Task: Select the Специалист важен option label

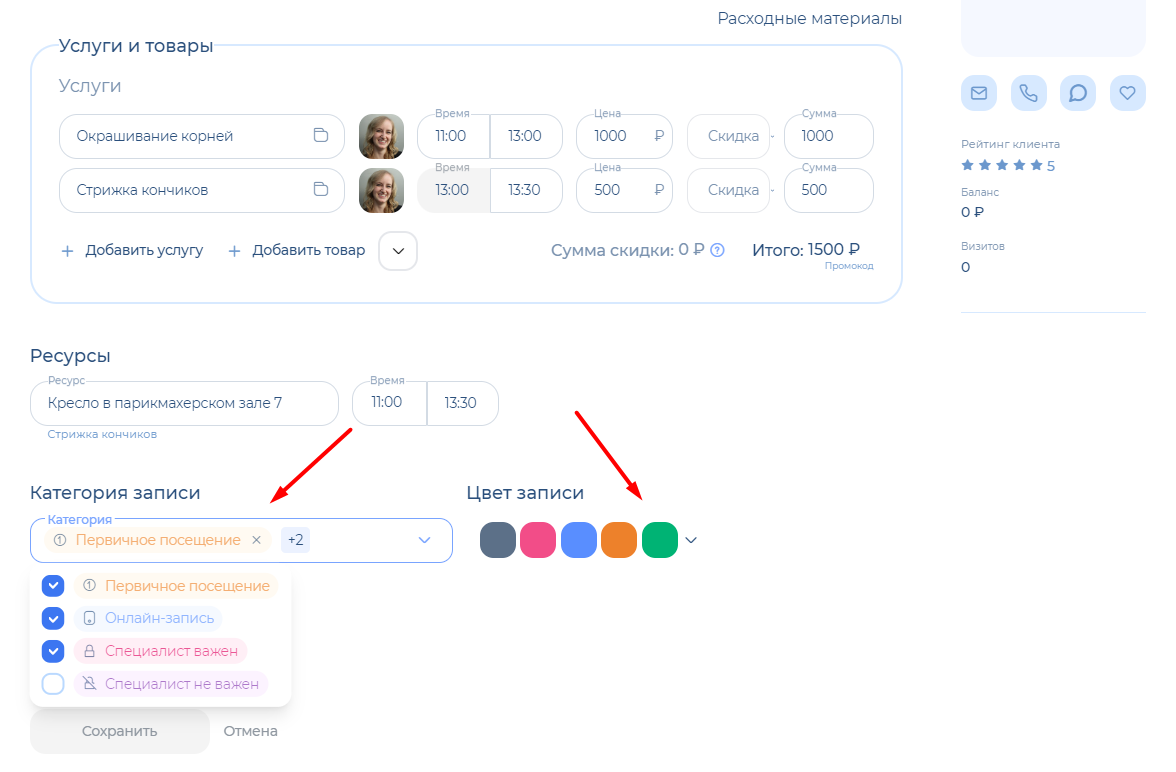Action: [171, 651]
